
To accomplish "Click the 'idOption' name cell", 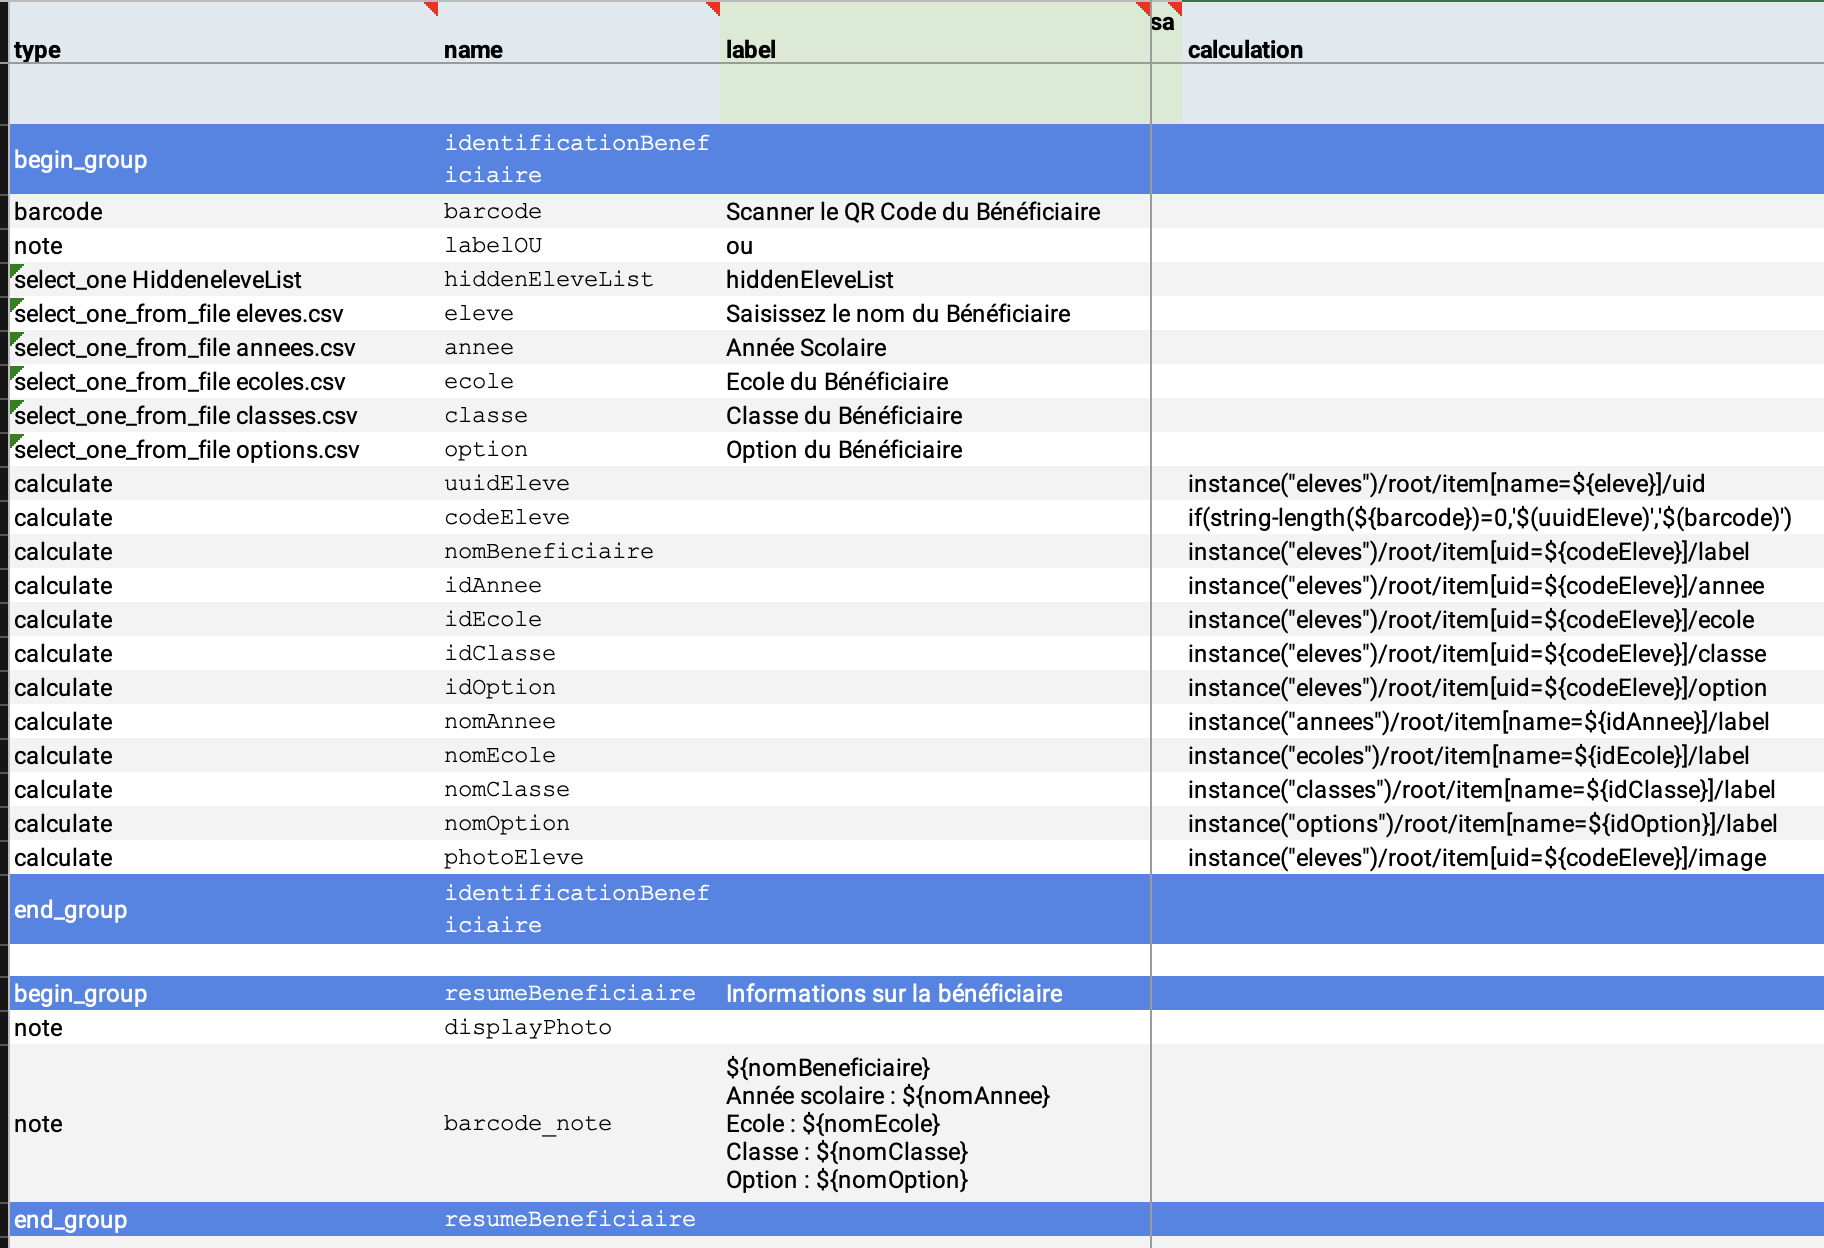I will pyautogui.click(x=579, y=687).
